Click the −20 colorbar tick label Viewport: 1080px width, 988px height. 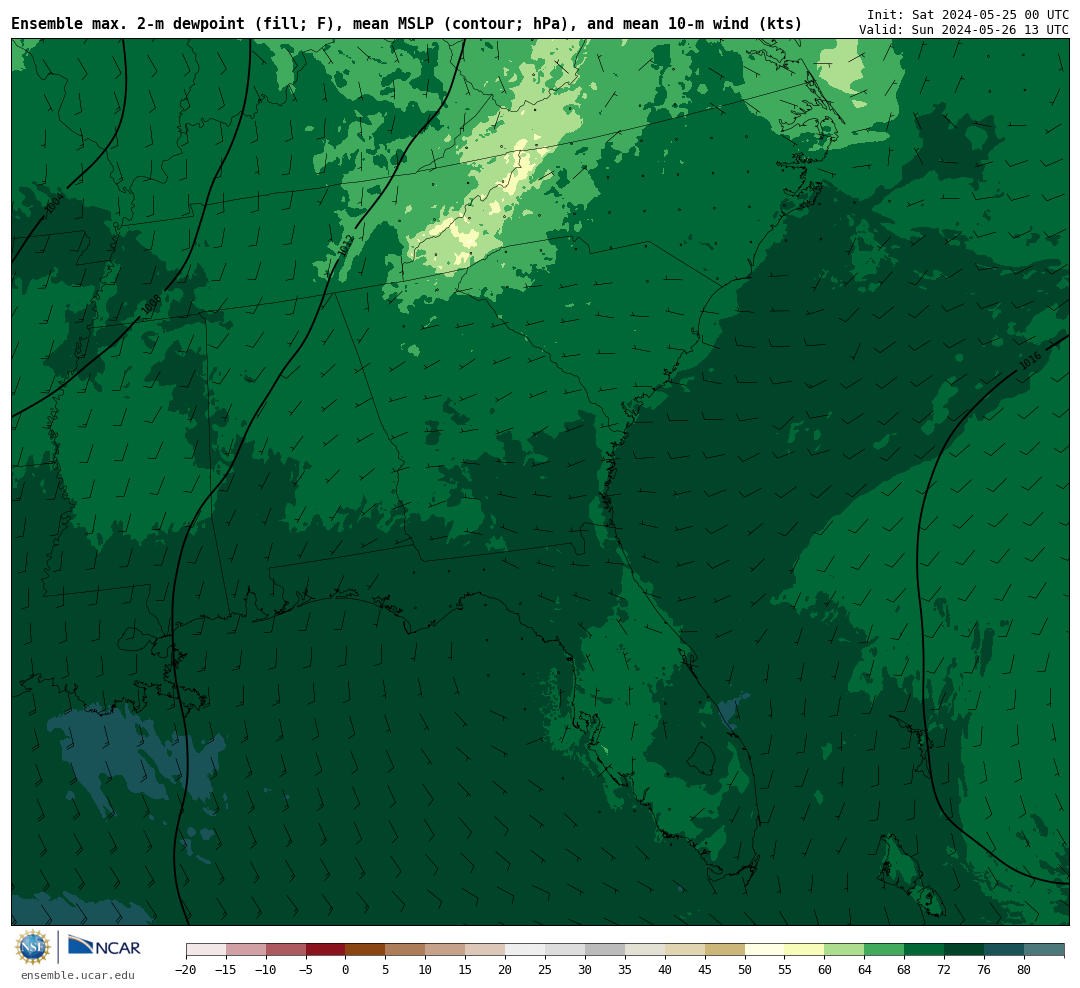(x=186, y=970)
